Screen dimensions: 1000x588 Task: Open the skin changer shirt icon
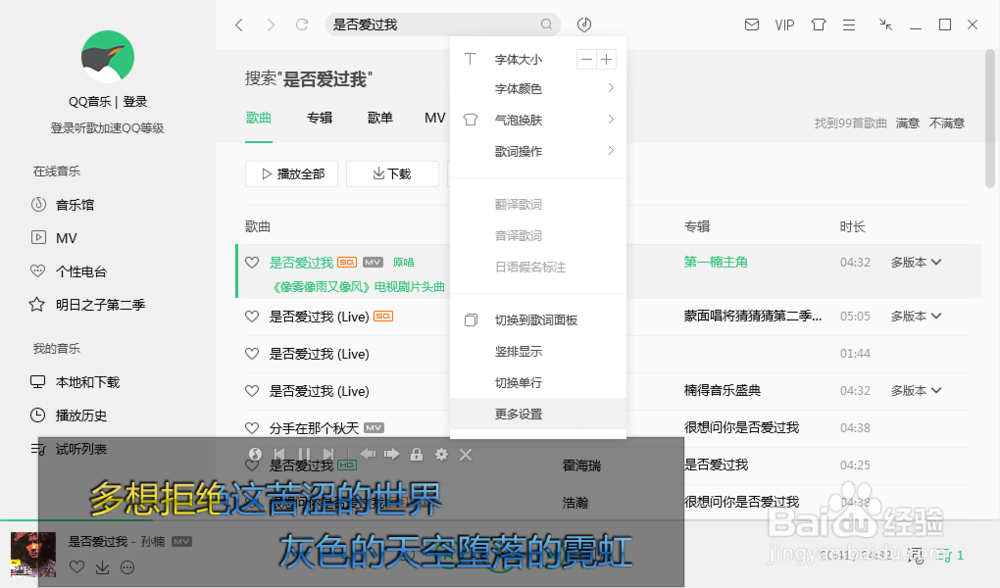[x=818, y=24]
